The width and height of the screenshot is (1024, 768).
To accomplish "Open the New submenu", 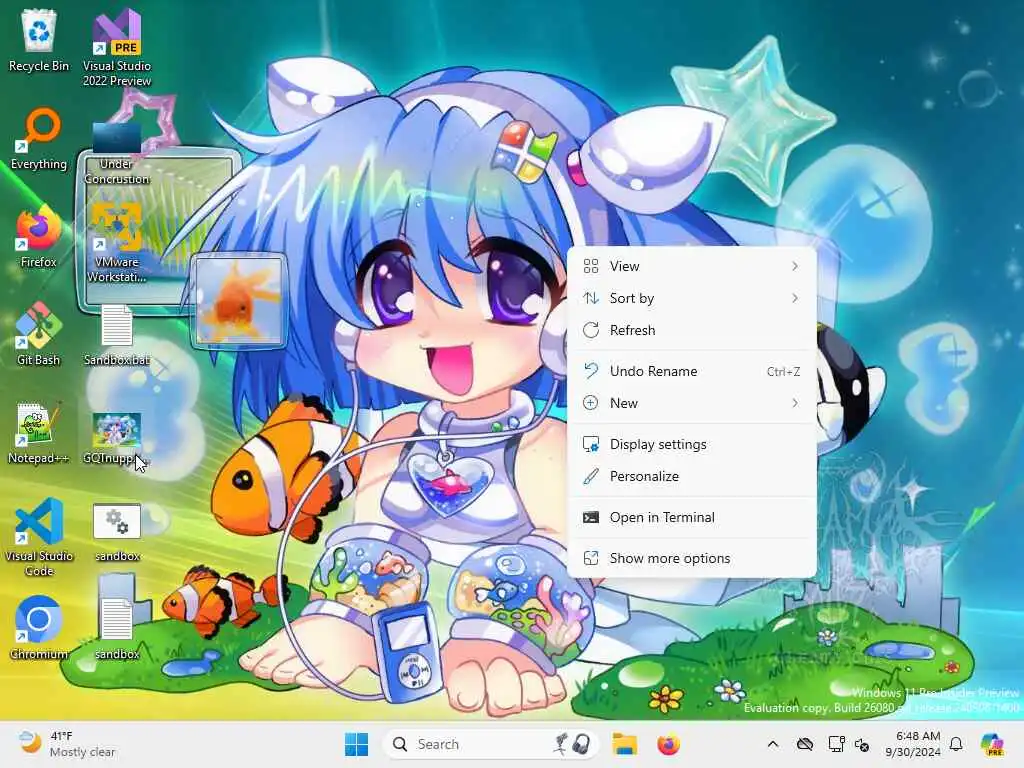I will tap(692, 403).
